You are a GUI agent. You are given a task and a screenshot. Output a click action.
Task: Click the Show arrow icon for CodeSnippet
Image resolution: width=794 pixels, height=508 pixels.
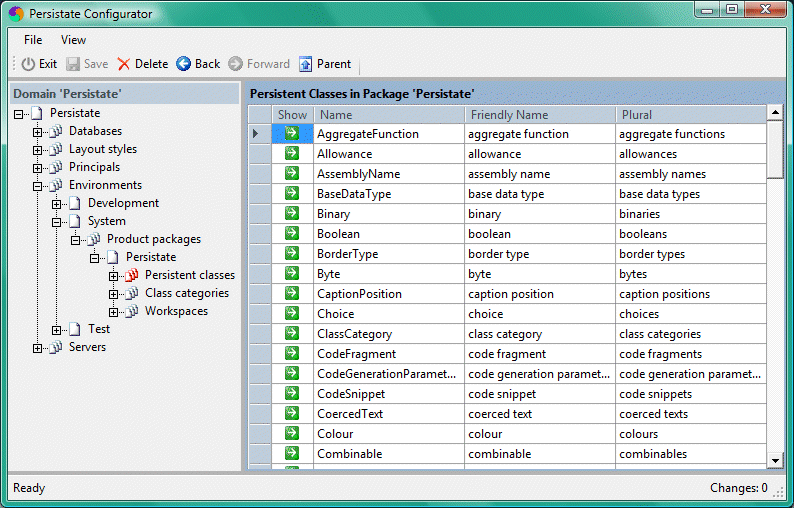tap(292, 393)
